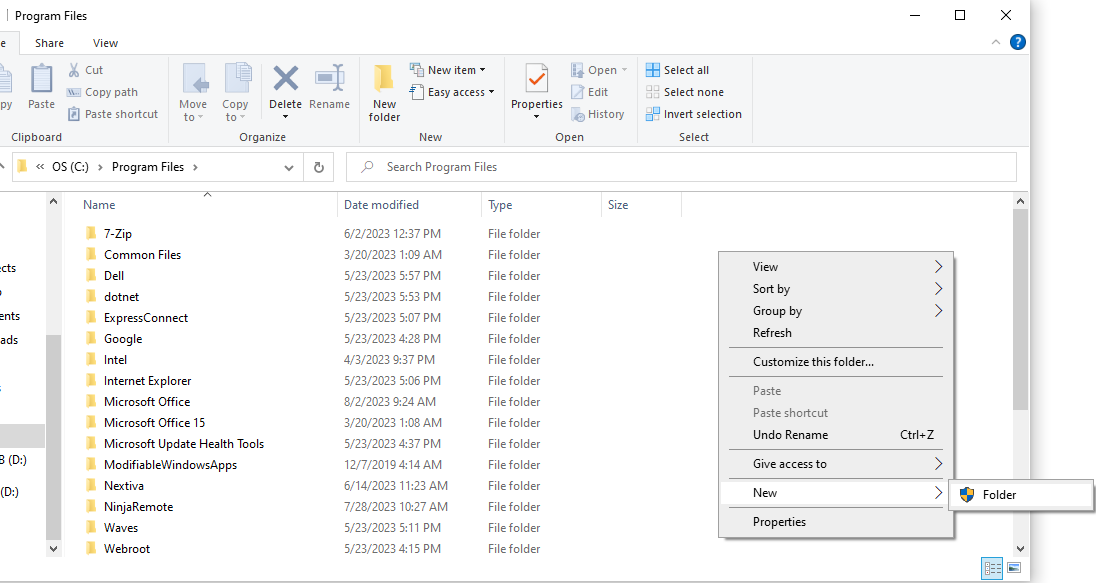Screen dimensions: 1096x583
Task: Switch to large thumbnails view icon
Action: [x=1014, y=568]
